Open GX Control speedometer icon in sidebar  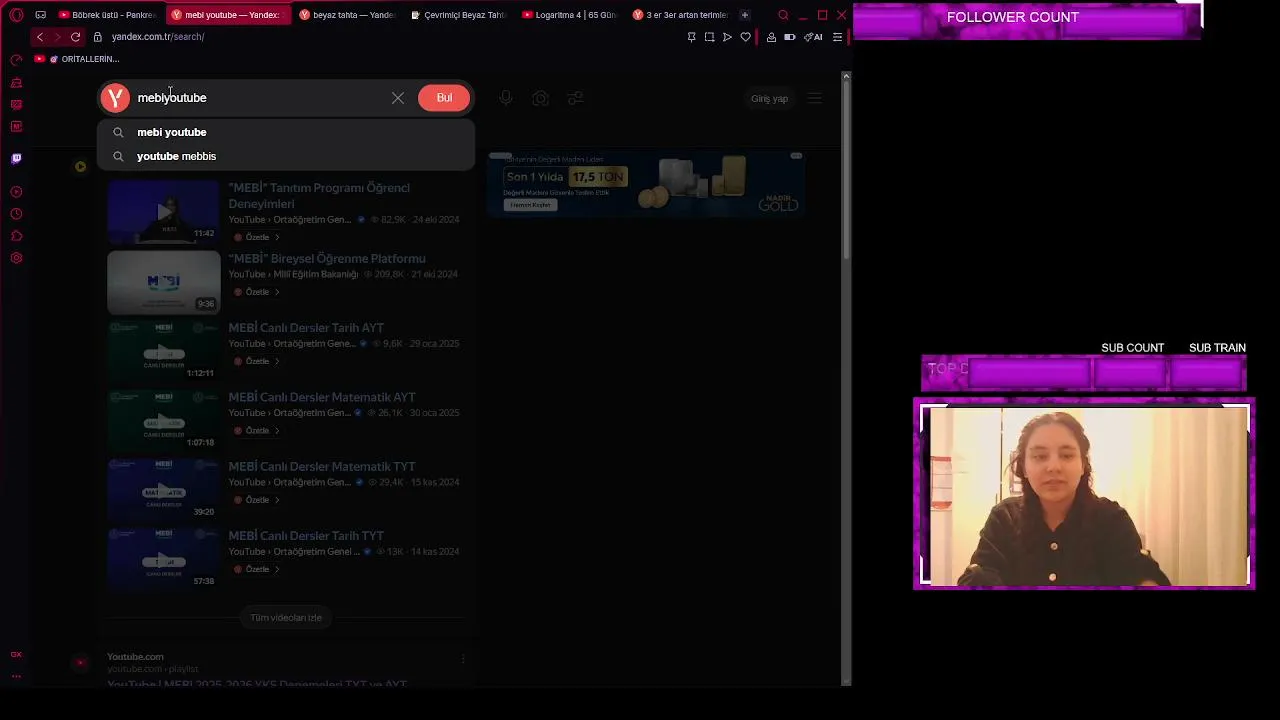16,61
